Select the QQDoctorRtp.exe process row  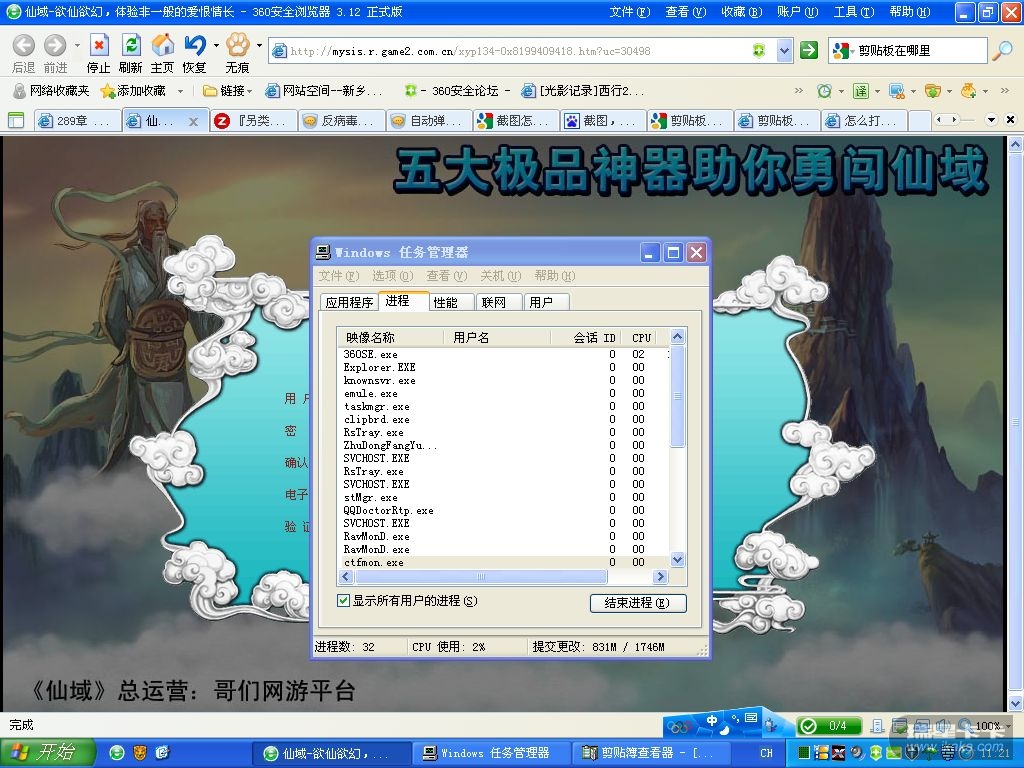(x=503, y=510)
